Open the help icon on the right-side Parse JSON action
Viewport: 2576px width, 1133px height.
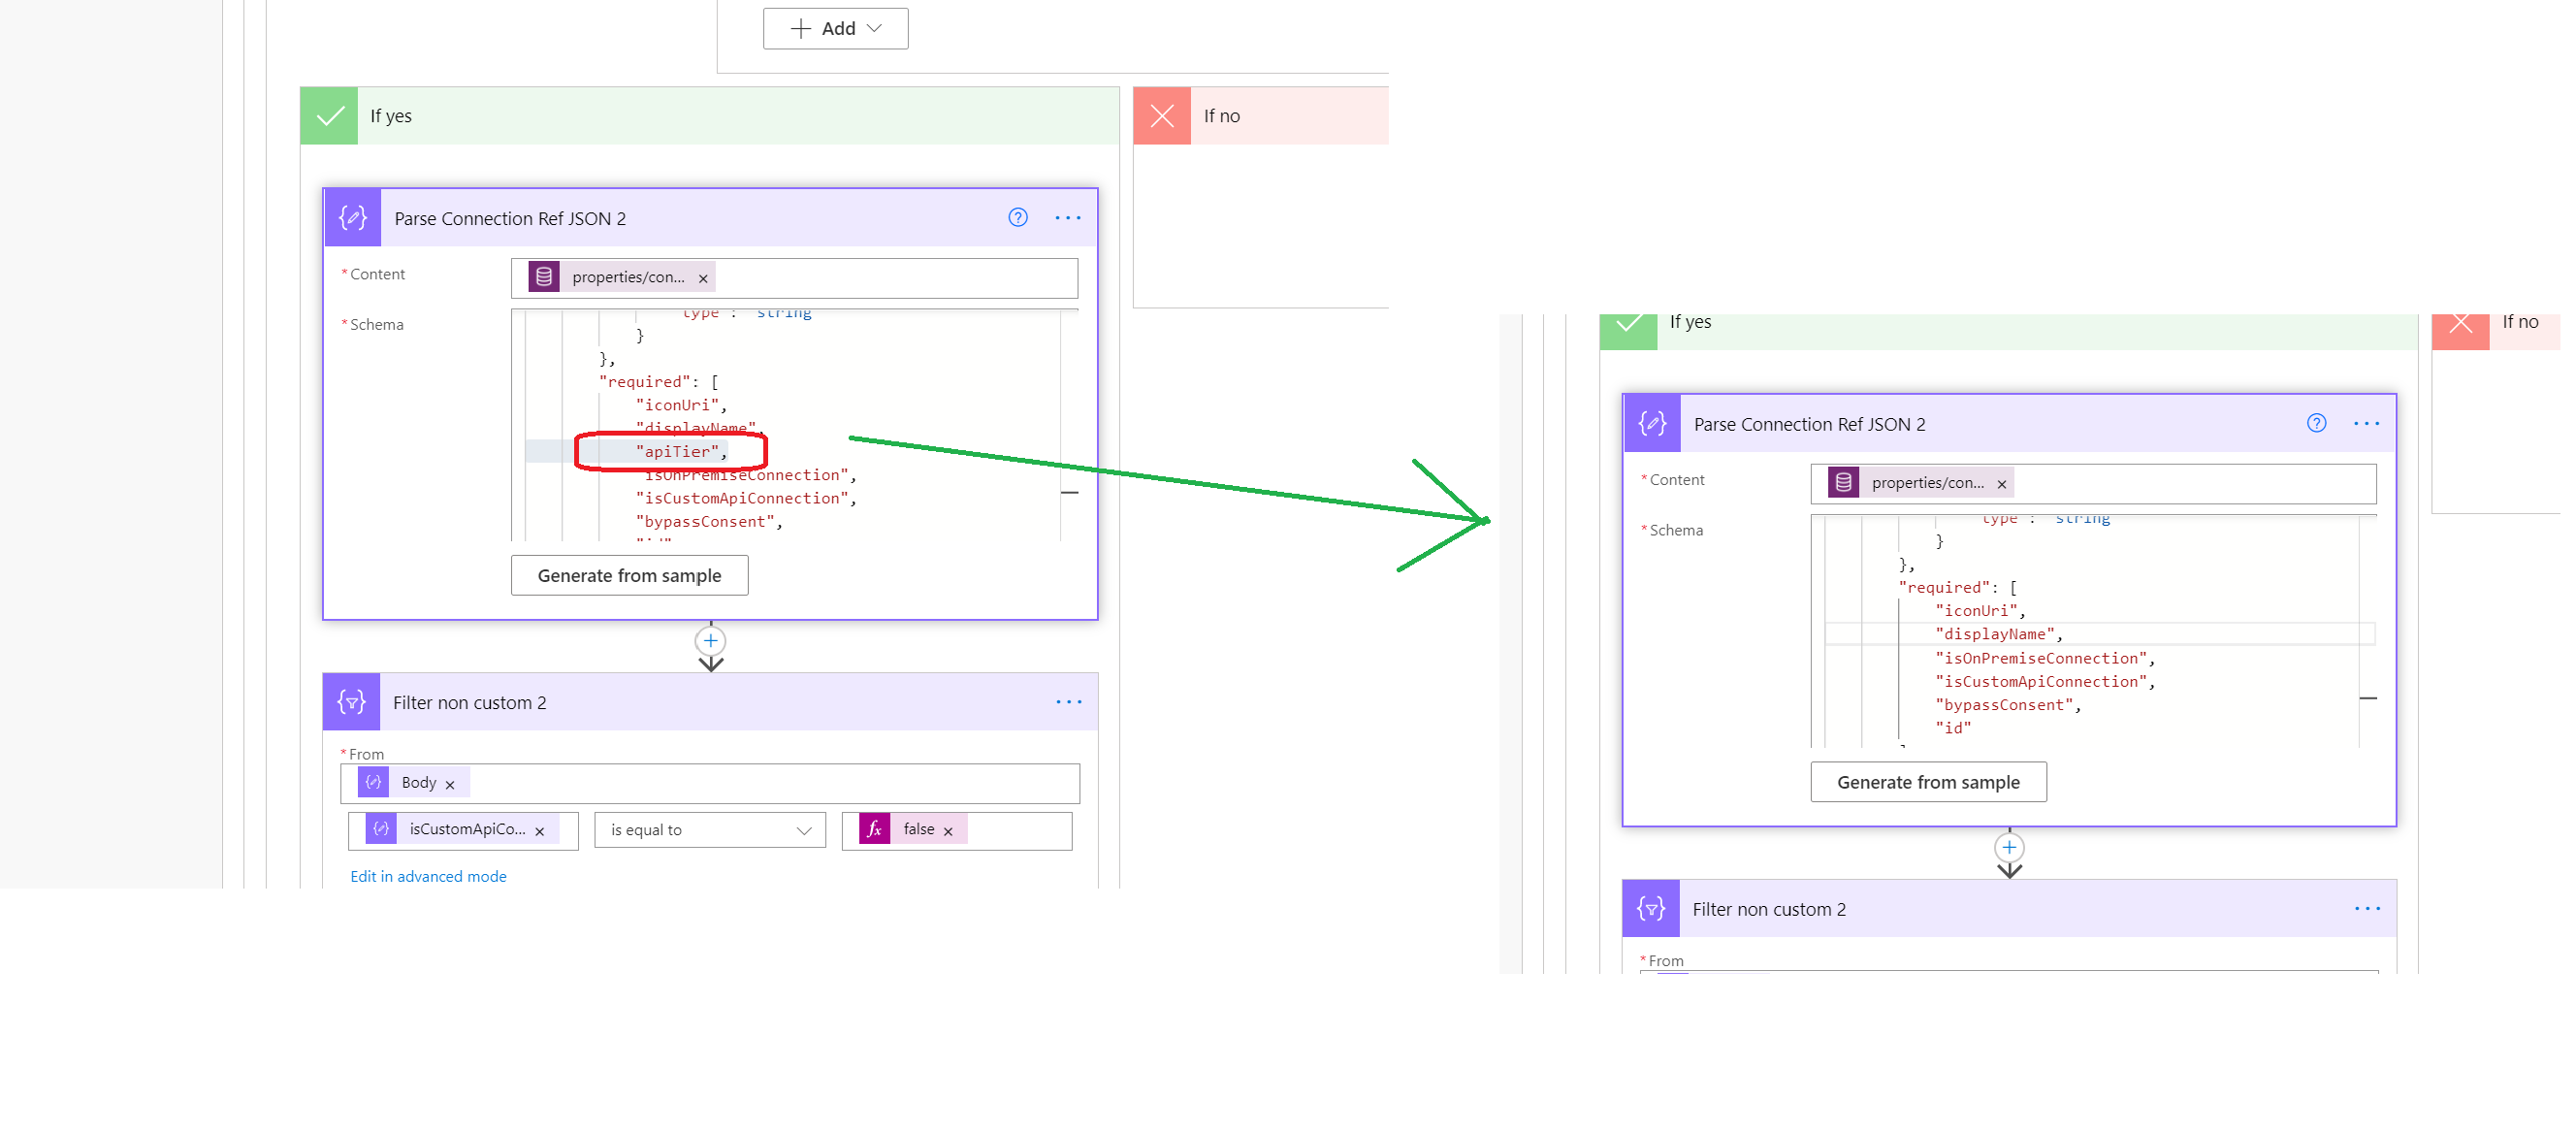2317,423
